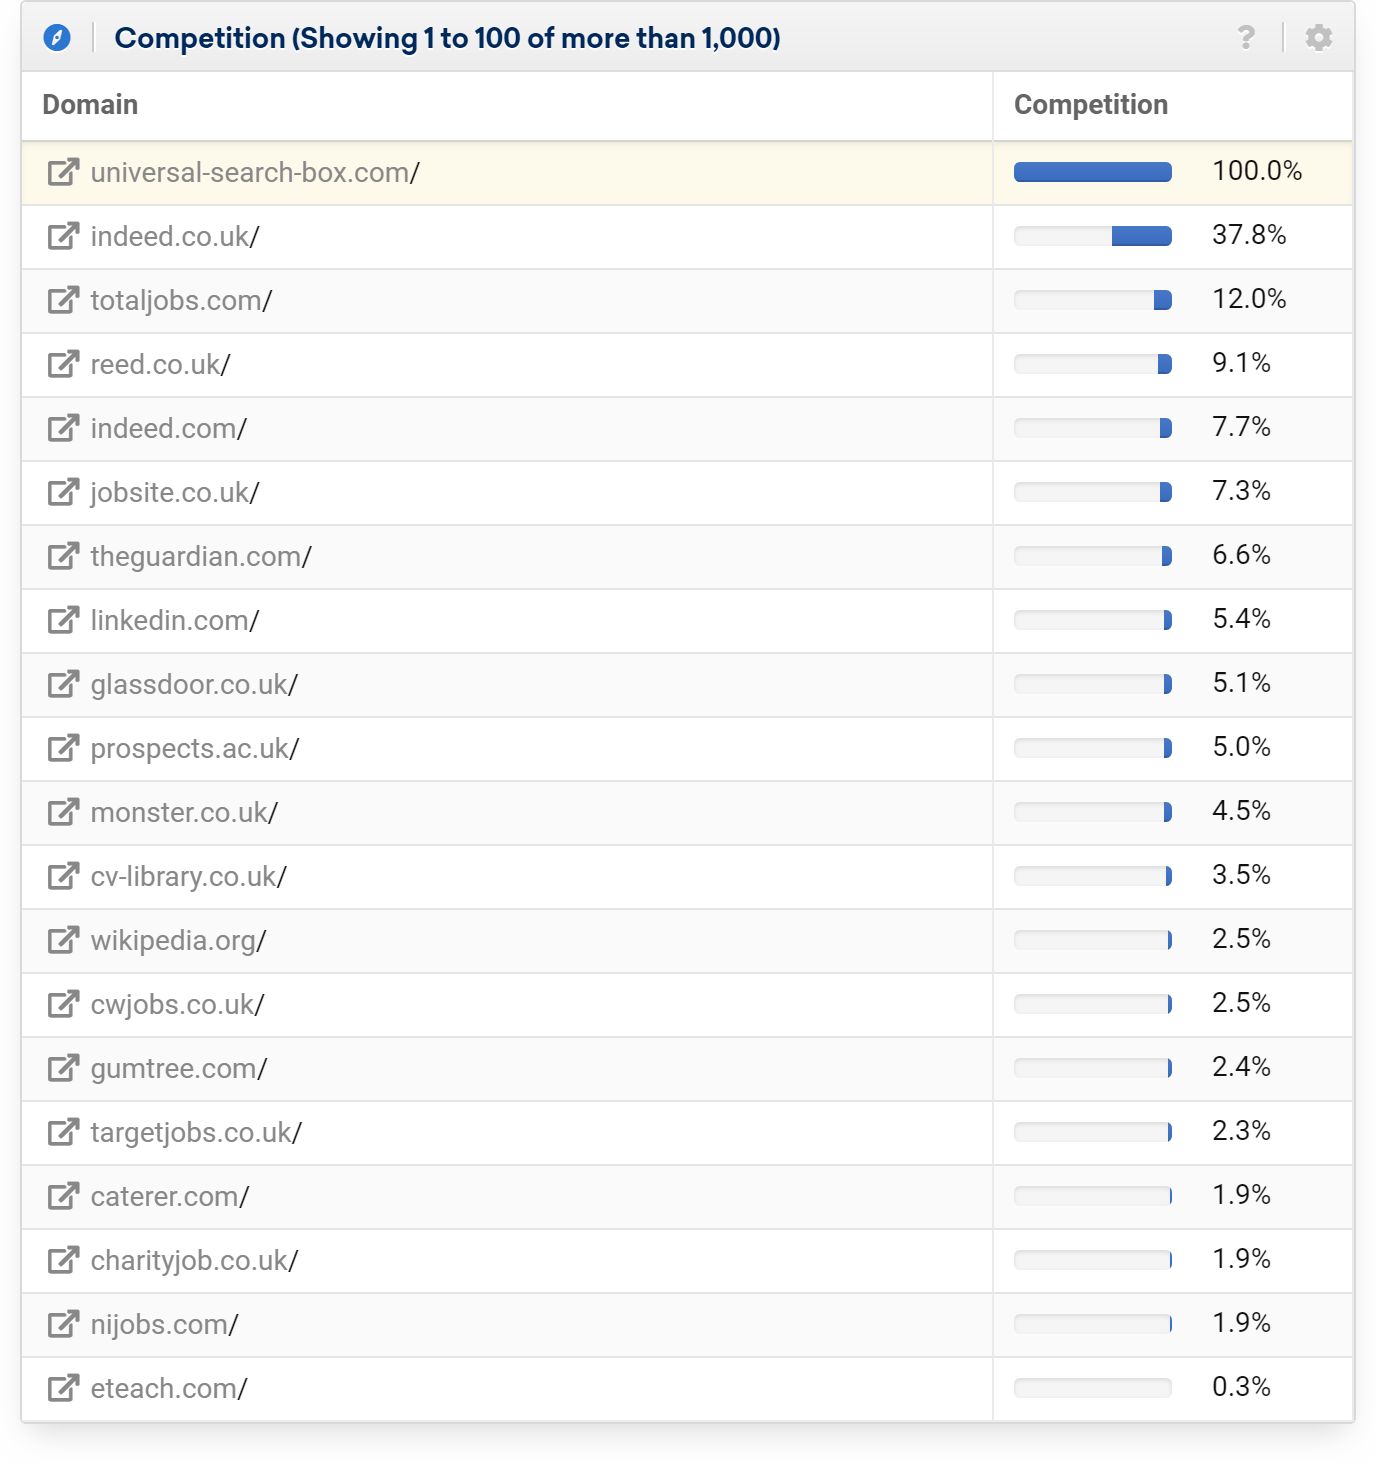Click the Domain column header

(x=90, y=105)
